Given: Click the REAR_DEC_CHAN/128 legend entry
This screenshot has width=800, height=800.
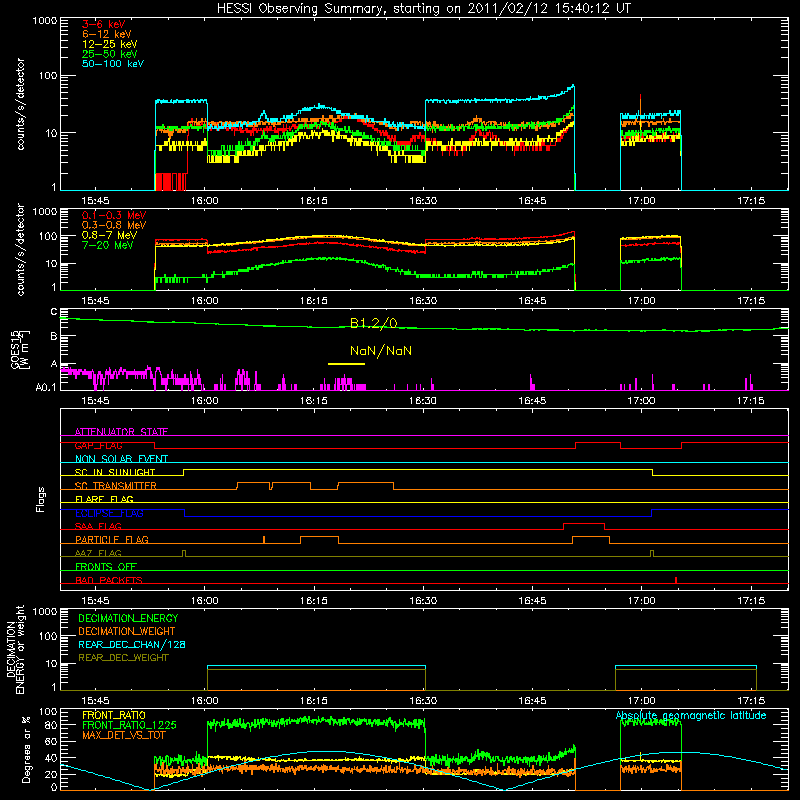Looking at the screenshot, I should coord(132,644).
